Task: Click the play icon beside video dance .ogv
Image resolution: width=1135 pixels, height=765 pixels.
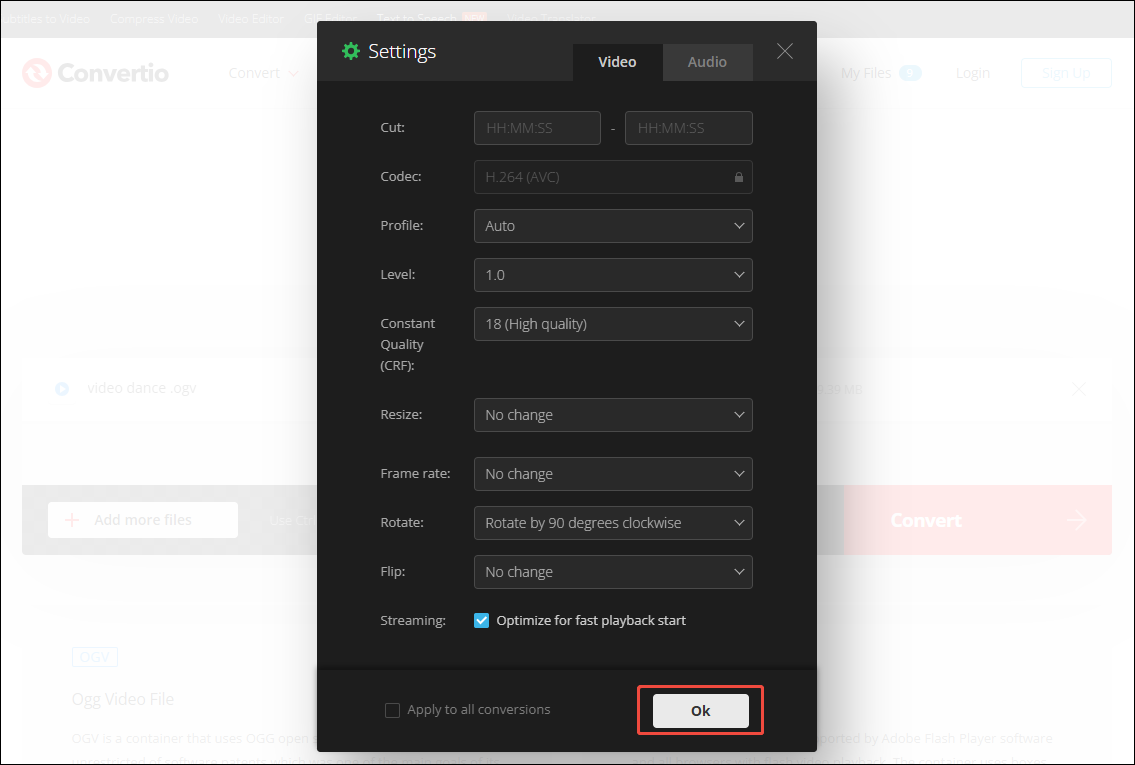Action: coord(62,389)
